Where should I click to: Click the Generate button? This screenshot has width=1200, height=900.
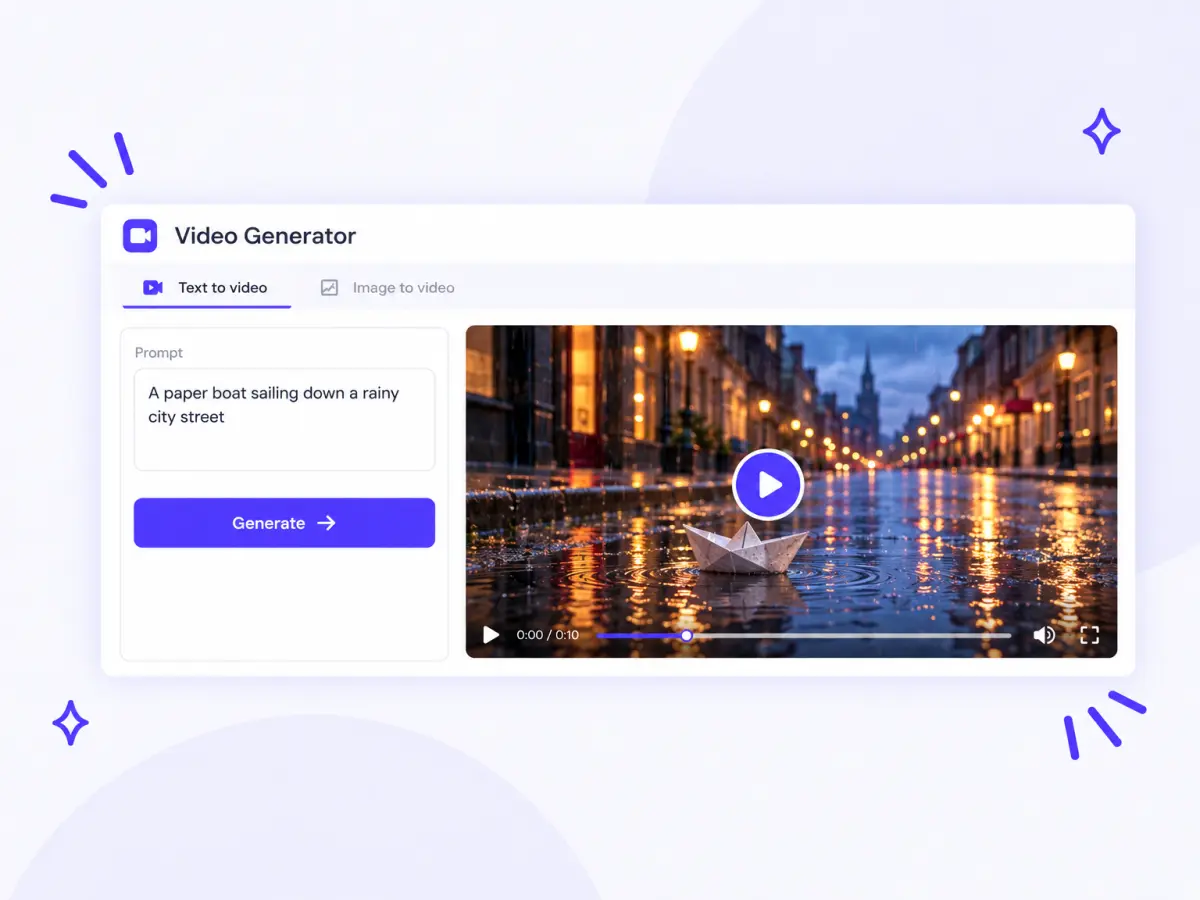tap(285, 523)
